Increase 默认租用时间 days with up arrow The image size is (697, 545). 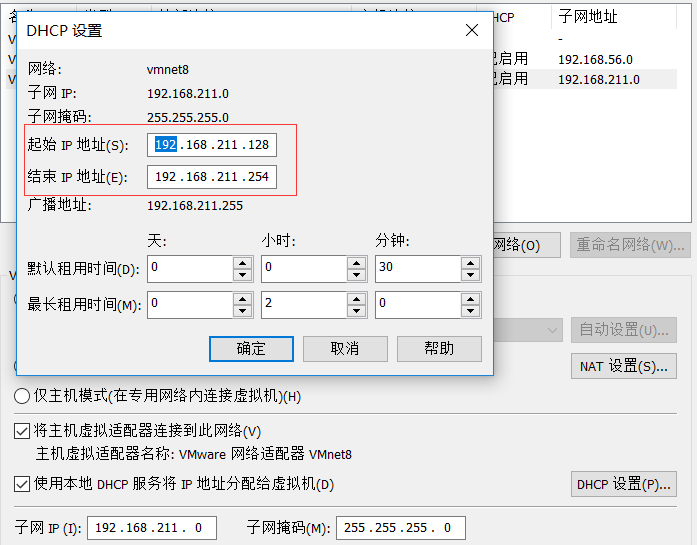pos(243,263)
